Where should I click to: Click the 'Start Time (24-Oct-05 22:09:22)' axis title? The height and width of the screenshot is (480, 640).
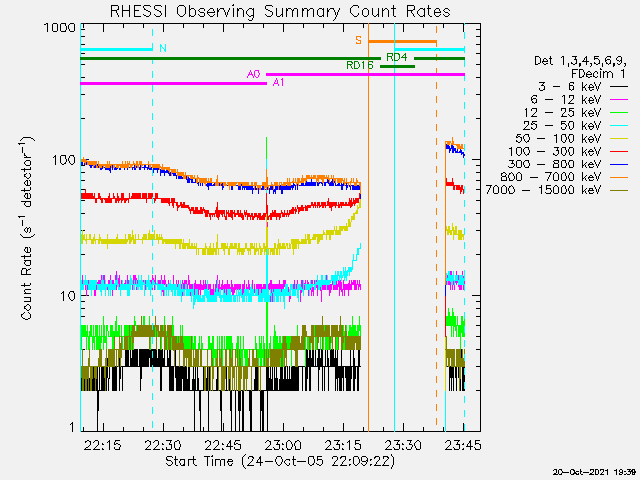pyautogui.click(x=280, y=462)
